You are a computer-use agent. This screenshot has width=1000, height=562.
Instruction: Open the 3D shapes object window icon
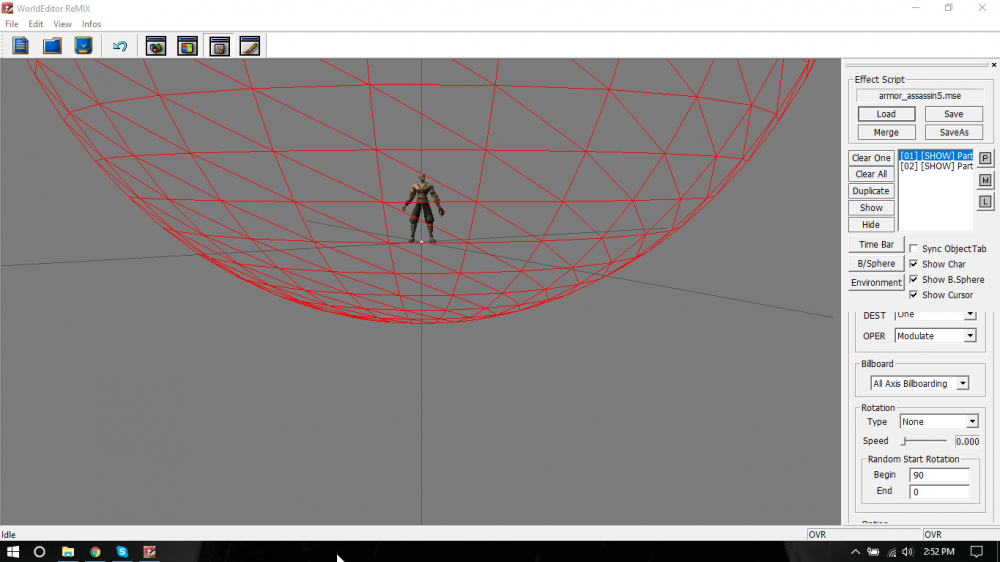tap(156, 46)
